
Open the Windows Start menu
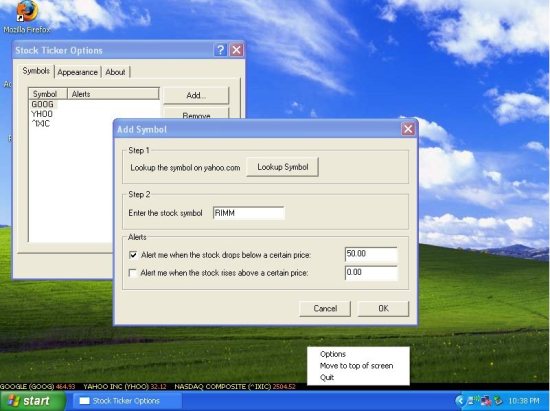[x=33, y=401]
